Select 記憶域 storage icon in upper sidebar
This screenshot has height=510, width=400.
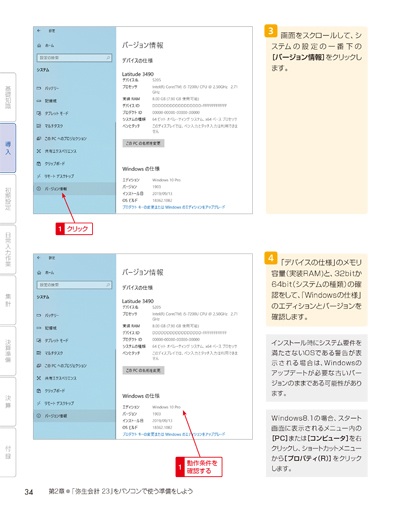point(39,101)
